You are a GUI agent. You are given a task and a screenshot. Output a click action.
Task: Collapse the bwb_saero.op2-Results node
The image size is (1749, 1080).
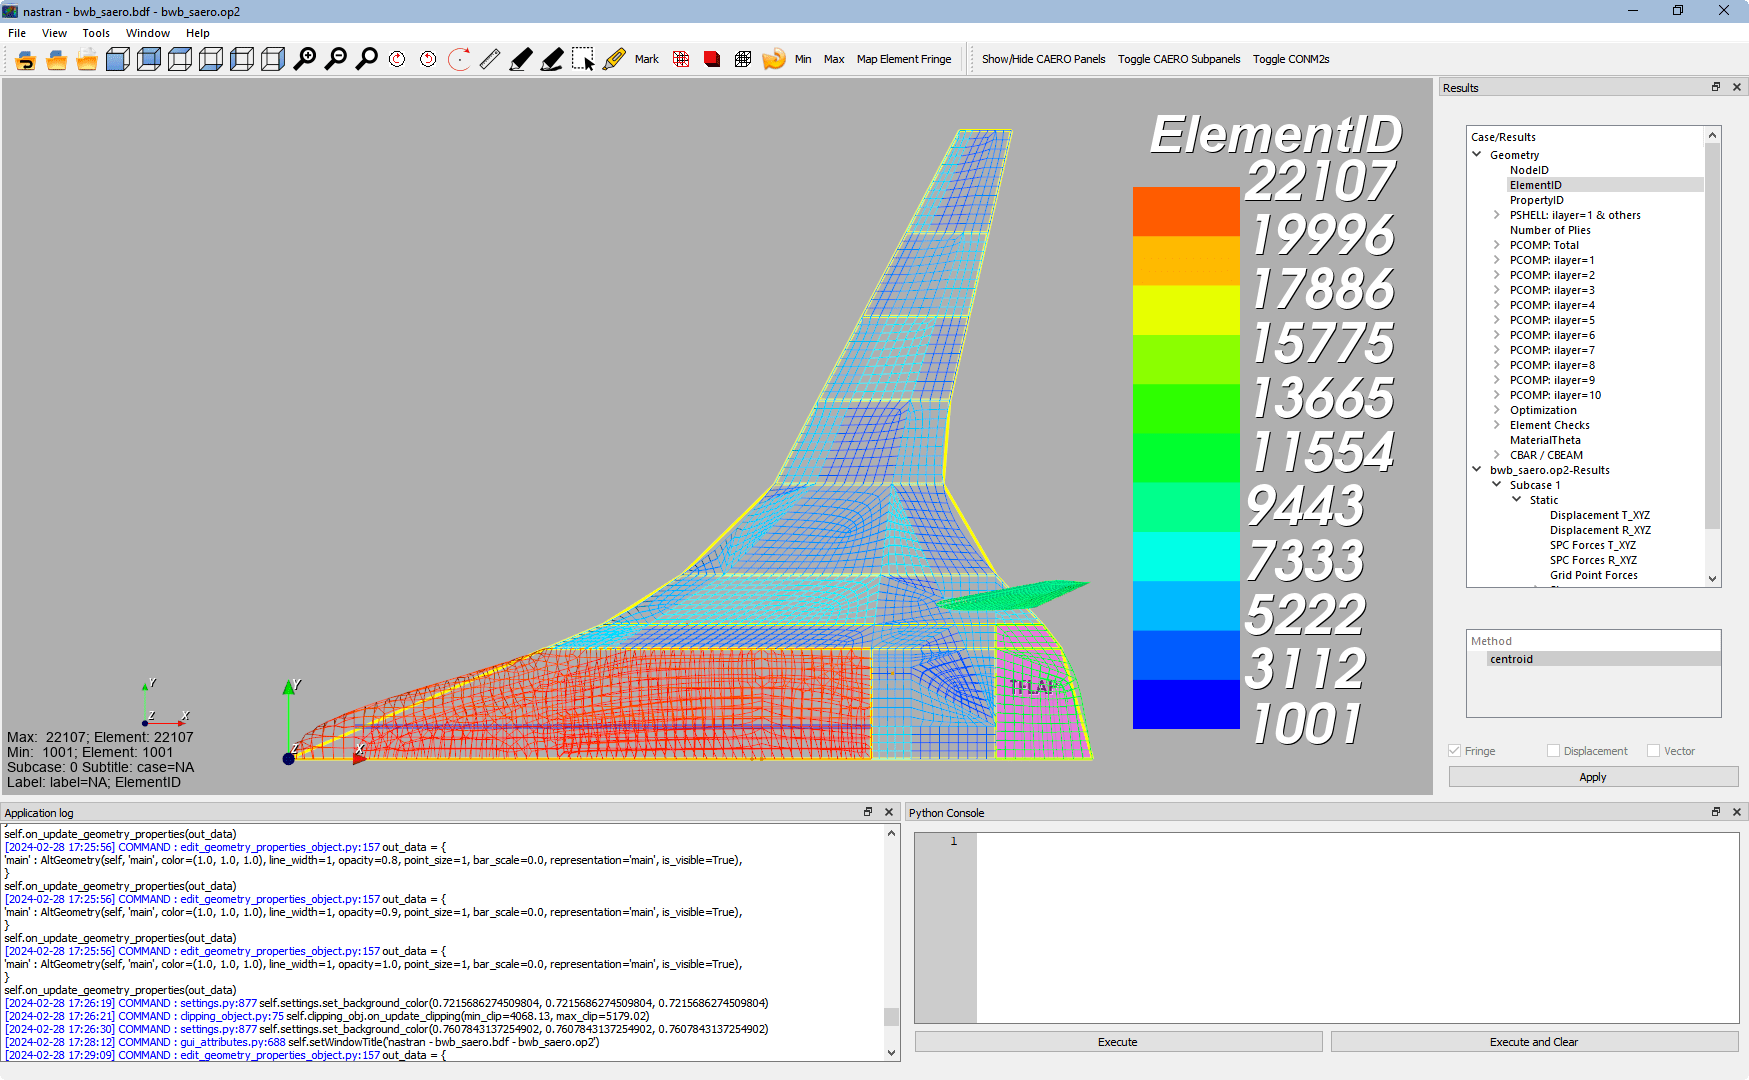pyautogui.click(x=1477, y=469)
